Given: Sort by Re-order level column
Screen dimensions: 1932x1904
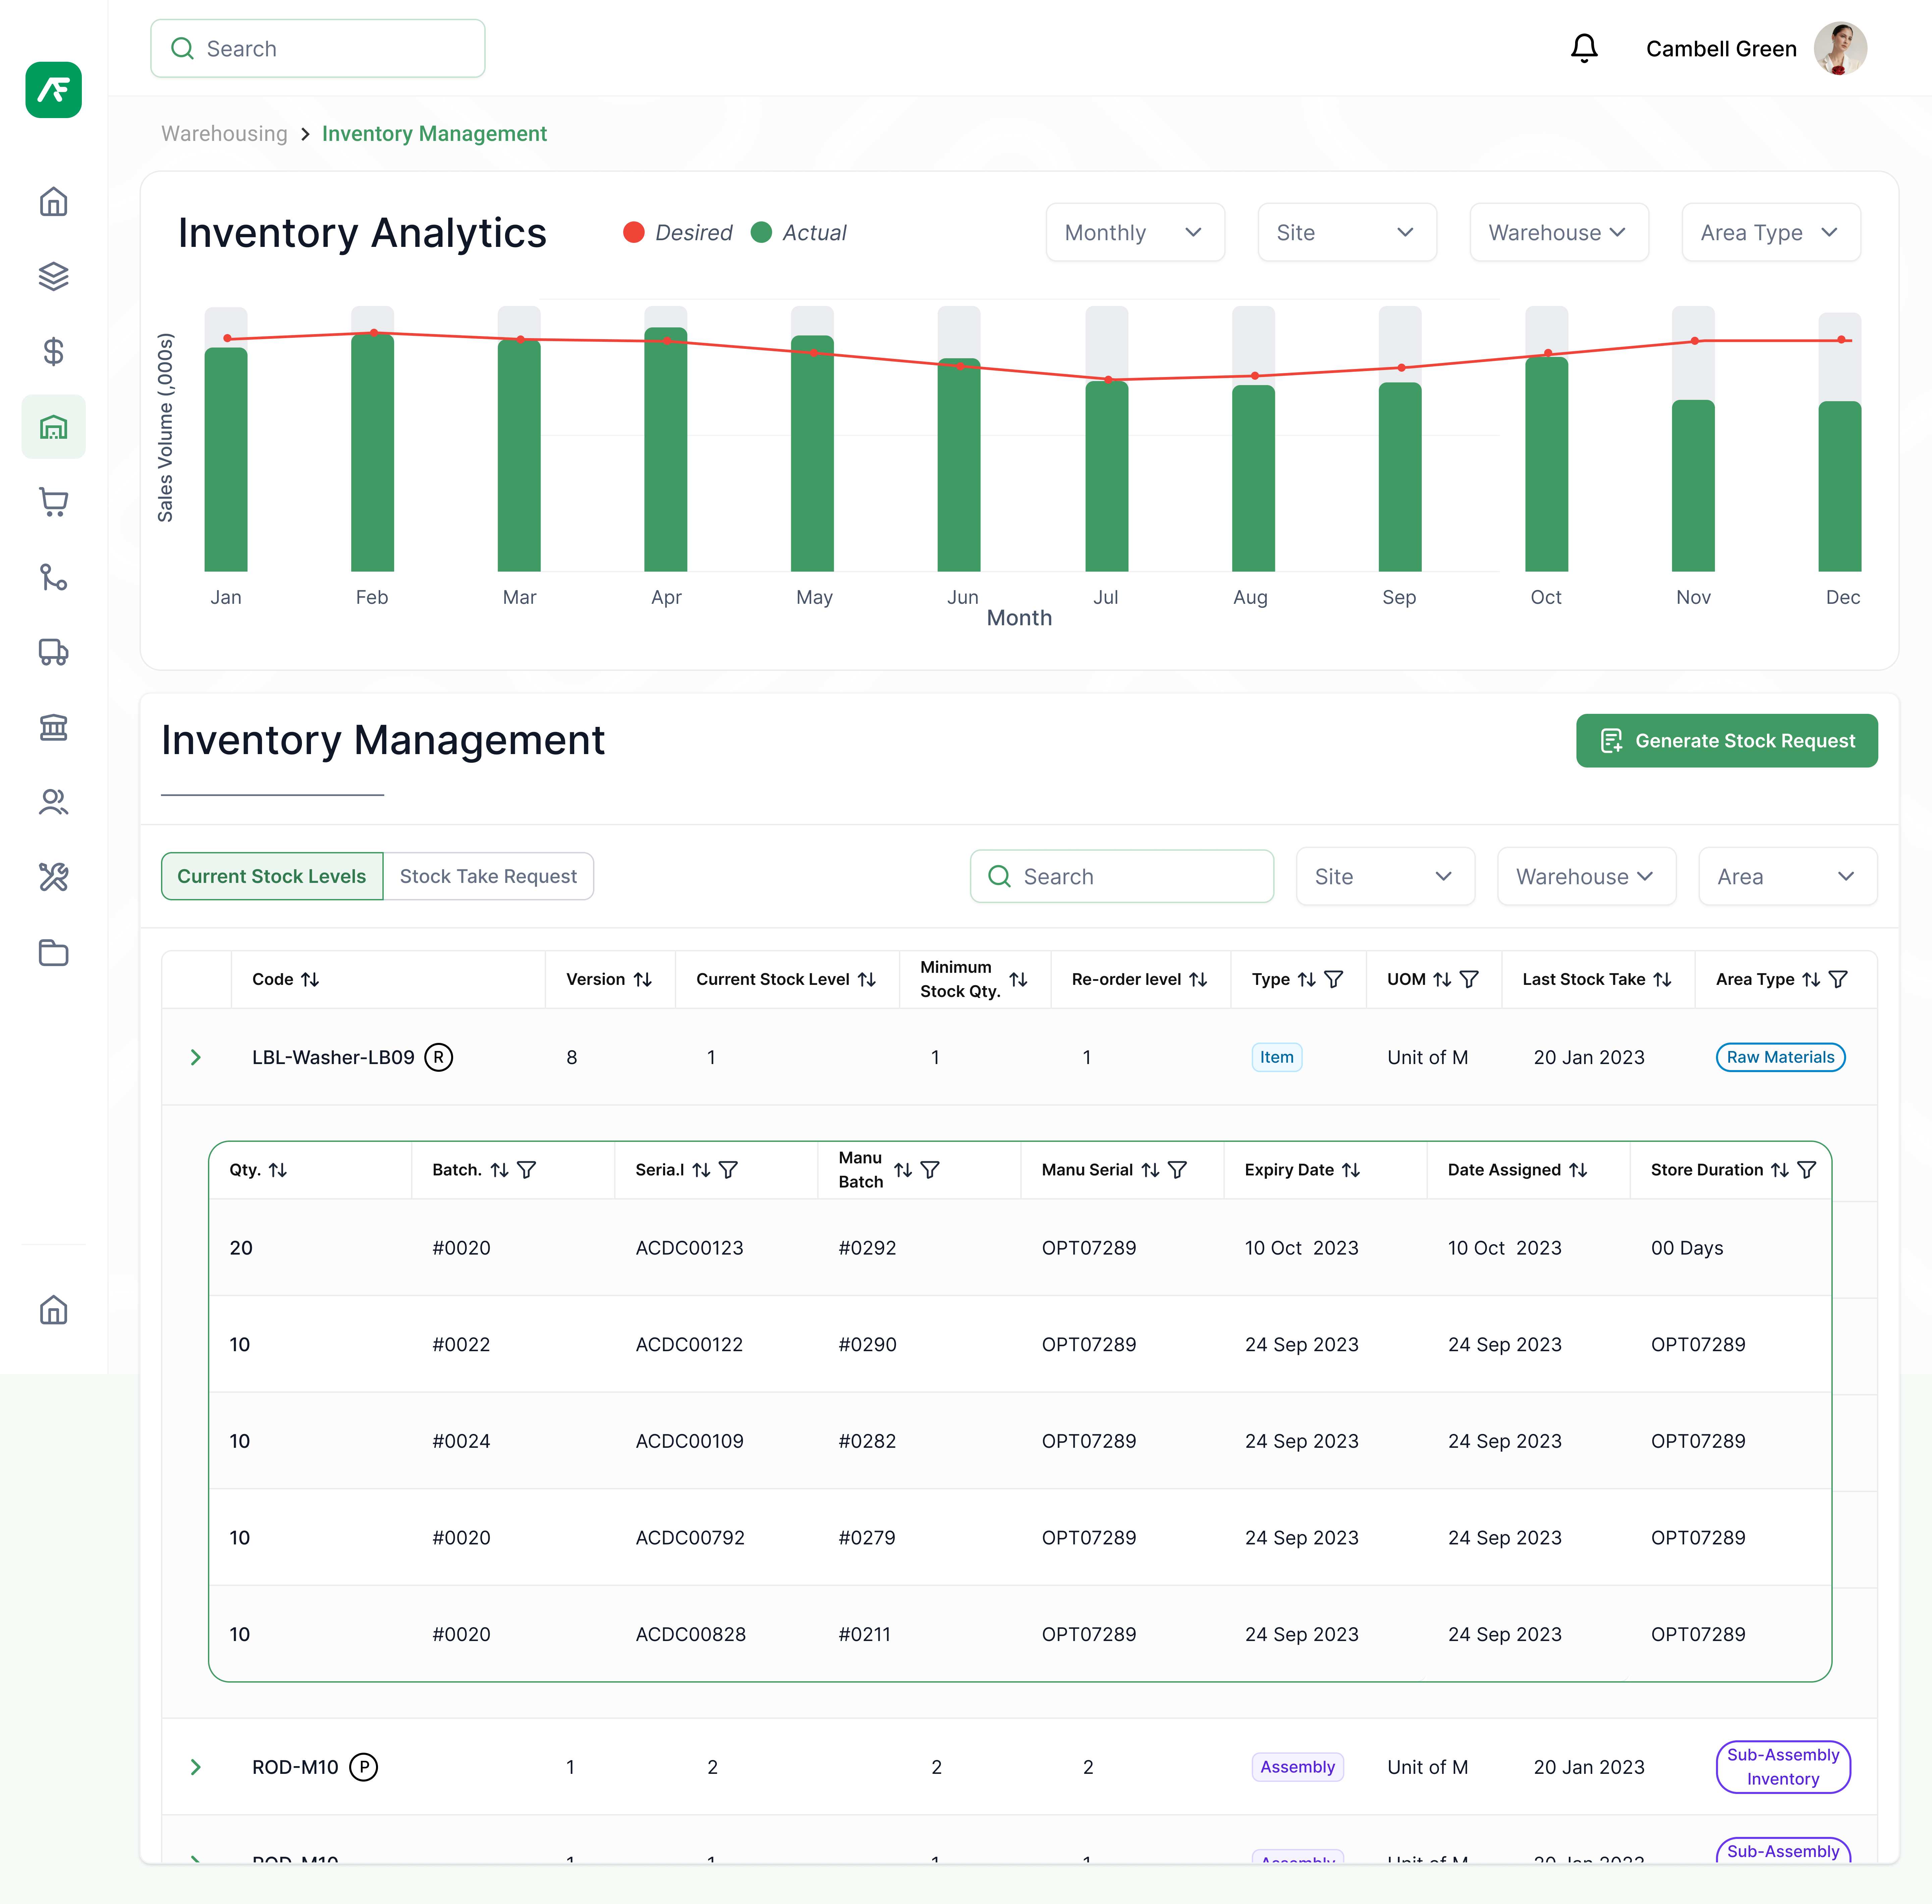Looking at the screenshot, I should [x=1198, y=980].
